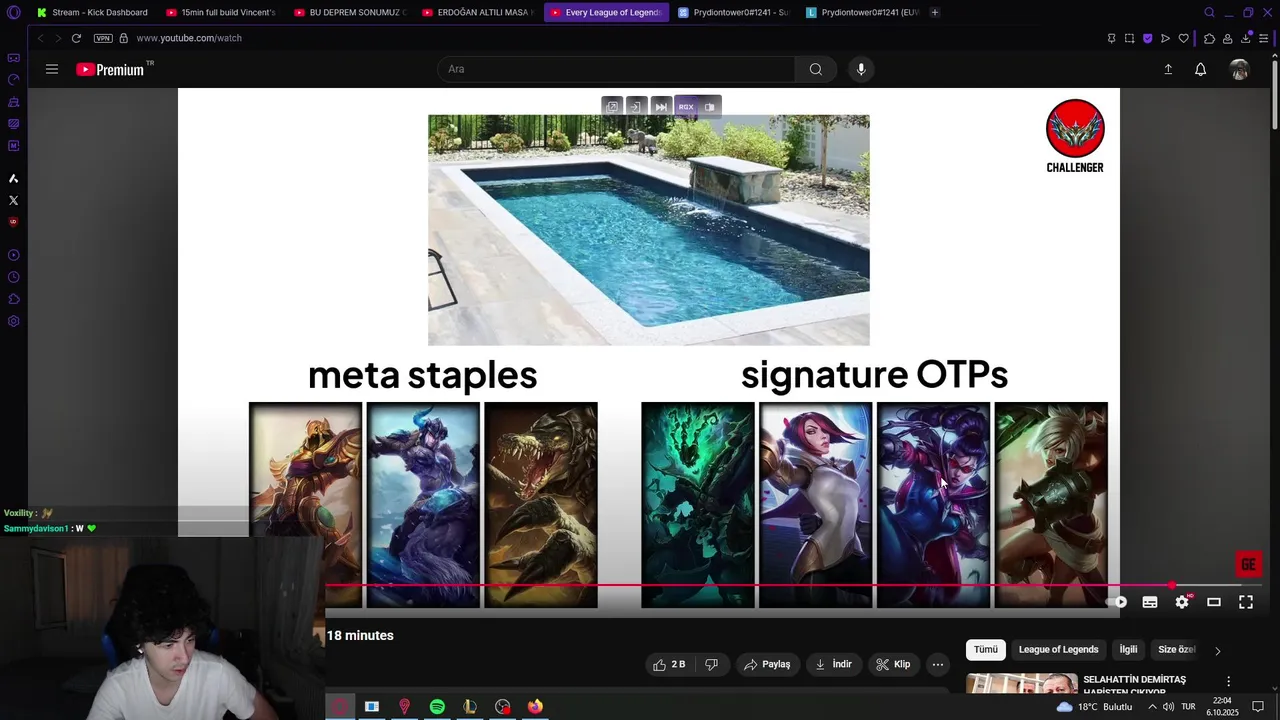Screen dimensions: 1280x720
Task: Take a snapshot with the browser capture icon
Action: click(x=1129, y=38)
